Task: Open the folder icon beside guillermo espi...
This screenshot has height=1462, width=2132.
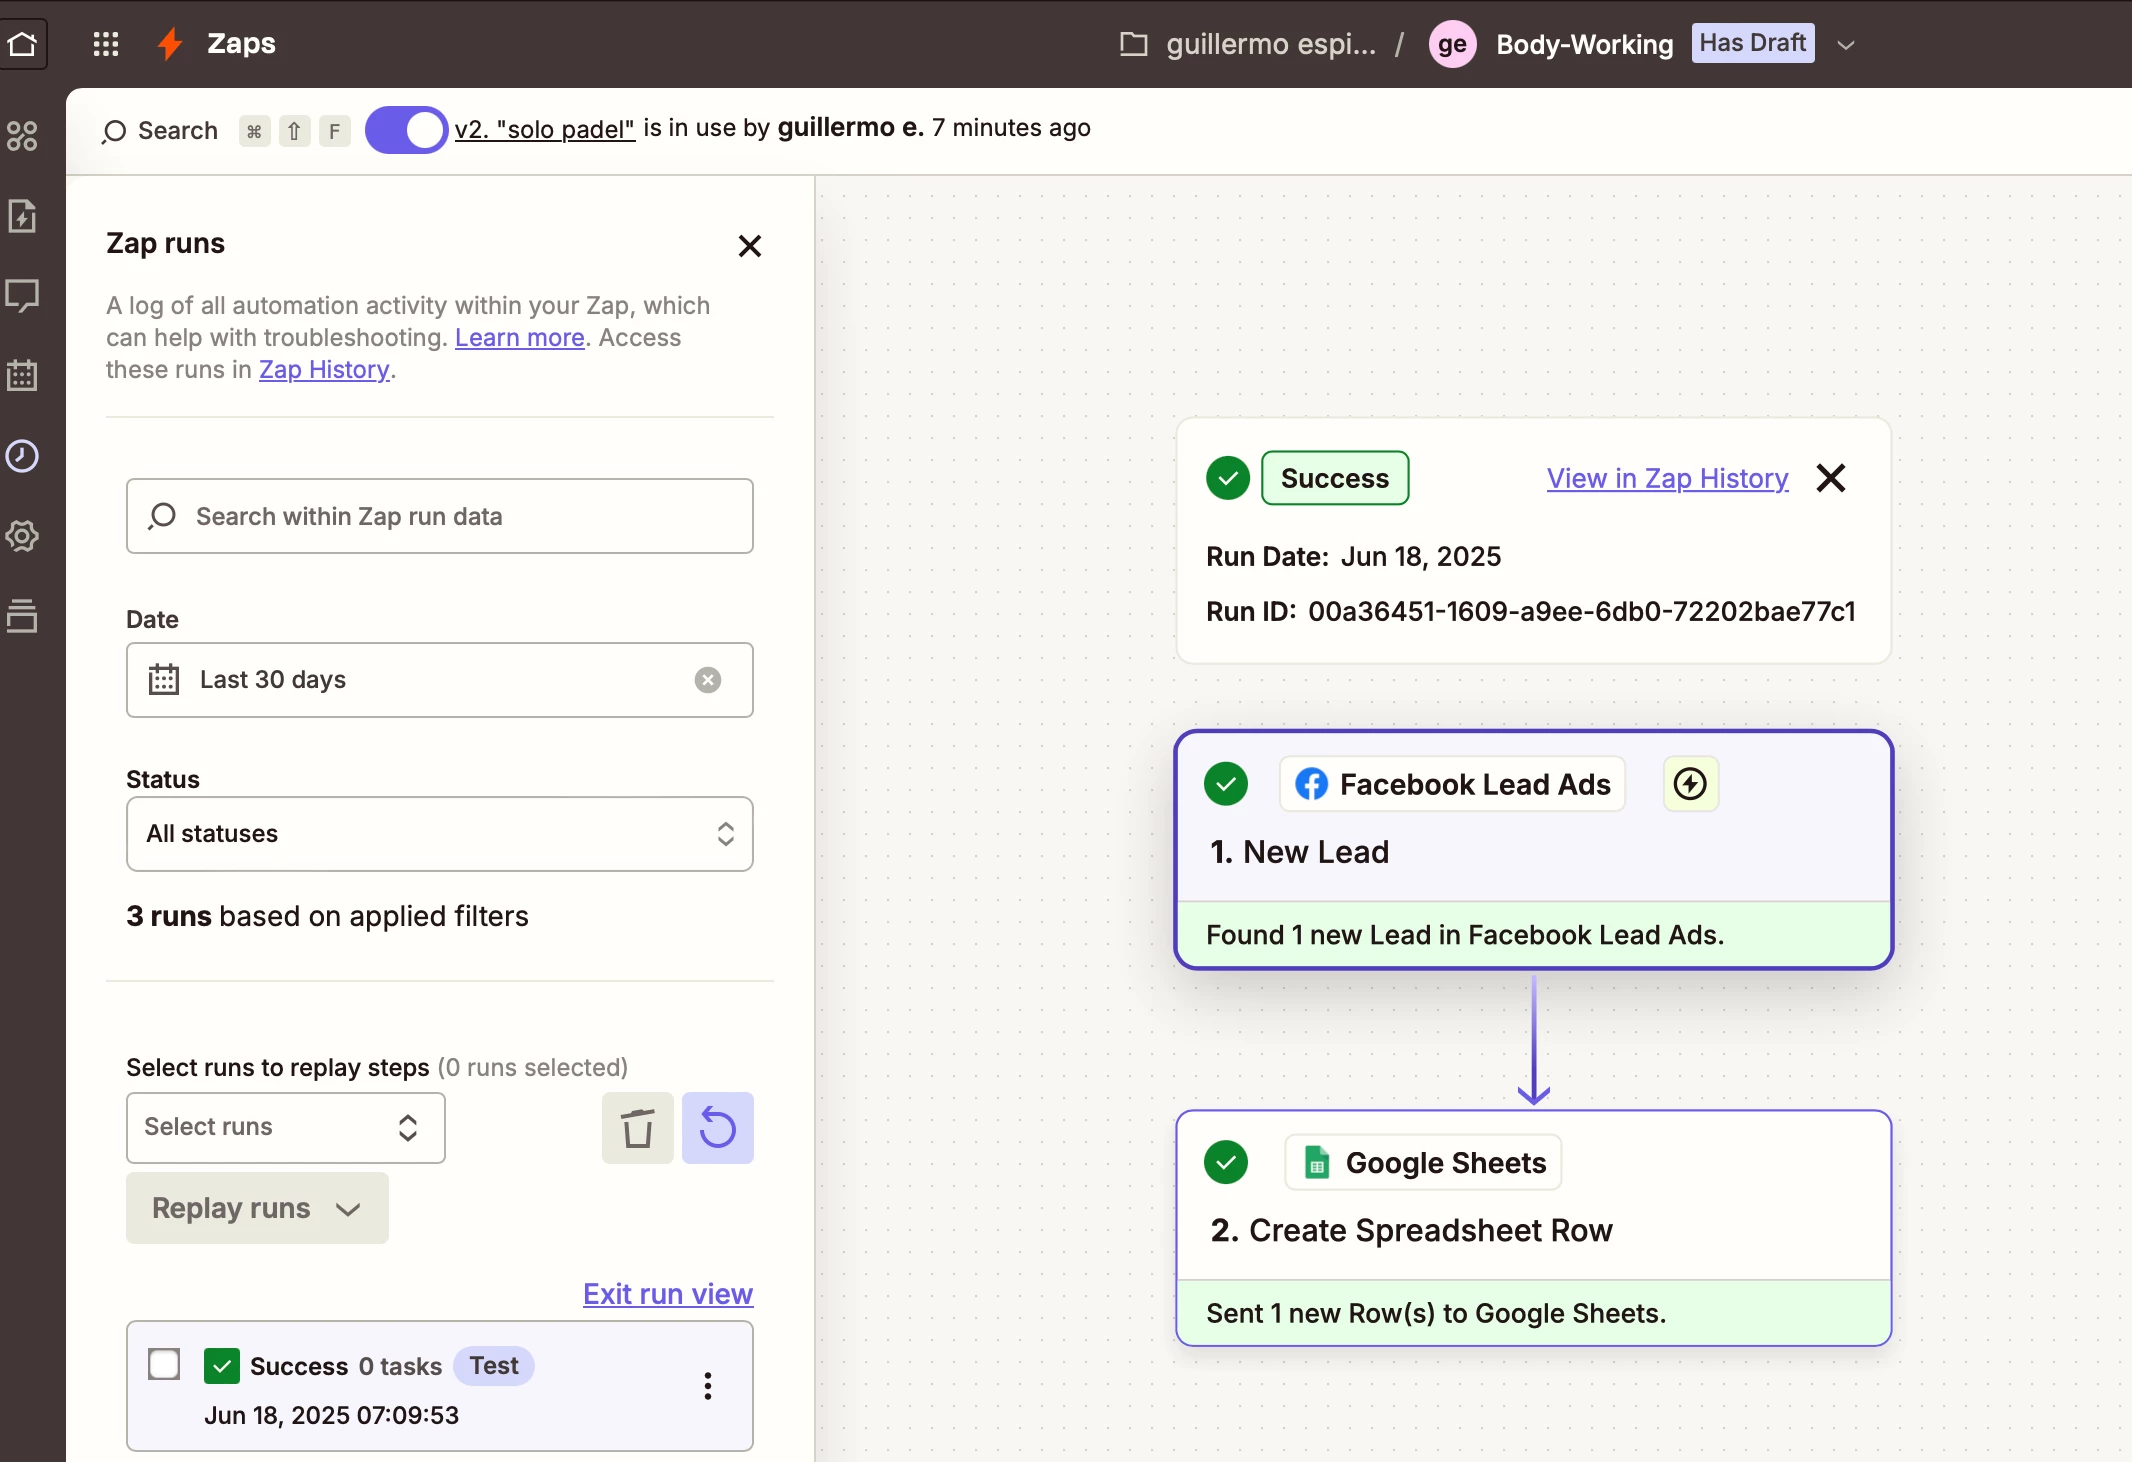Action: (x=1133, y=44)
